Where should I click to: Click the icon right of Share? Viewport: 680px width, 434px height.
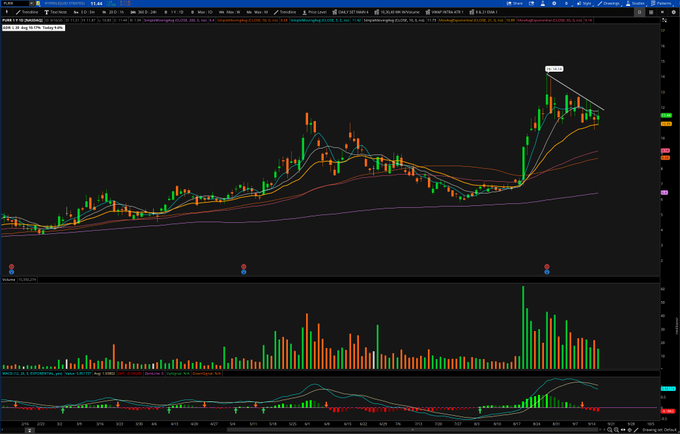[531, 3]
